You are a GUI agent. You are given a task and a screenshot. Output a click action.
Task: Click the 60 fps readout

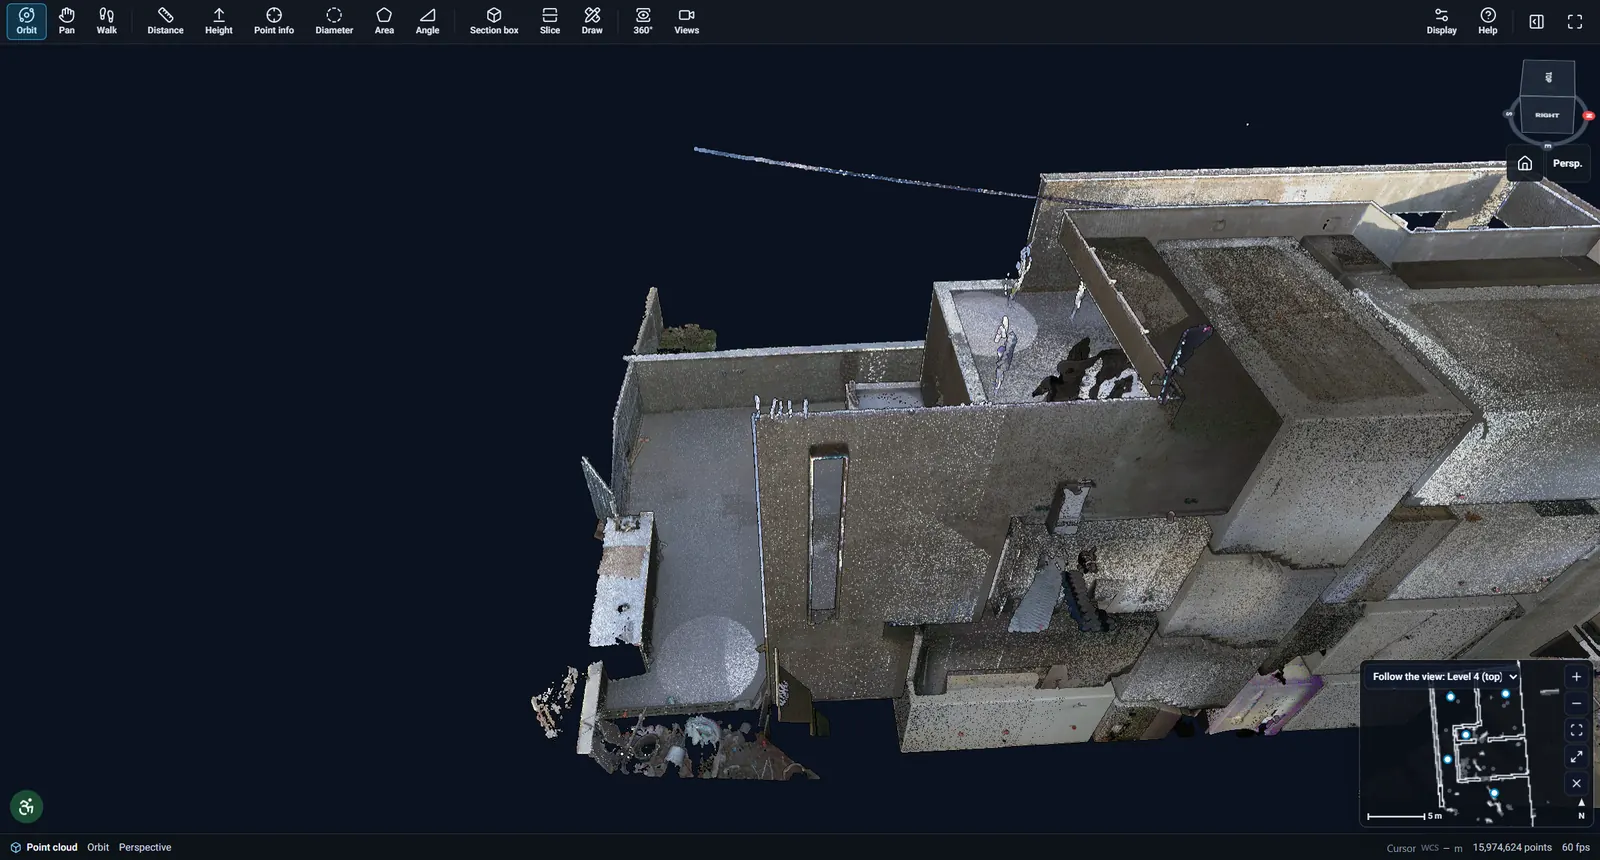click(x=1576, y=847)
